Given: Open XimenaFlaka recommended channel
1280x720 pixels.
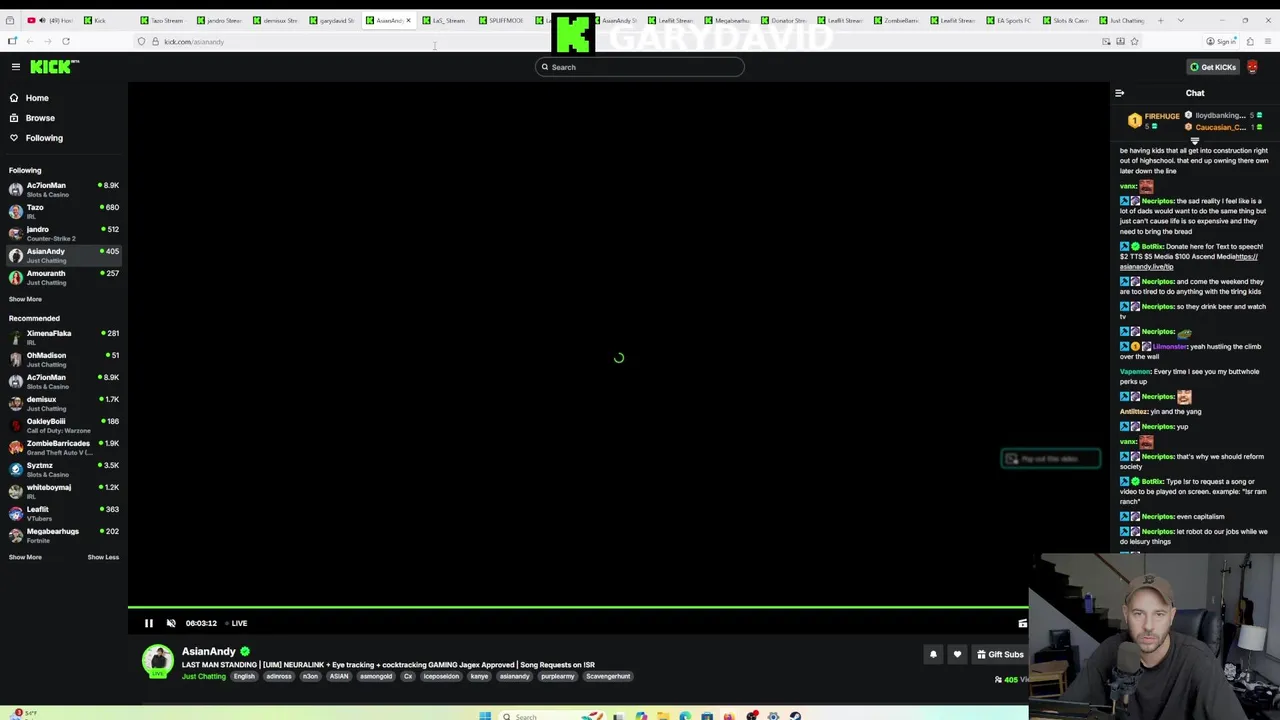Looking at the screenshot, I should pyautogui.click(x=64, y=337).
